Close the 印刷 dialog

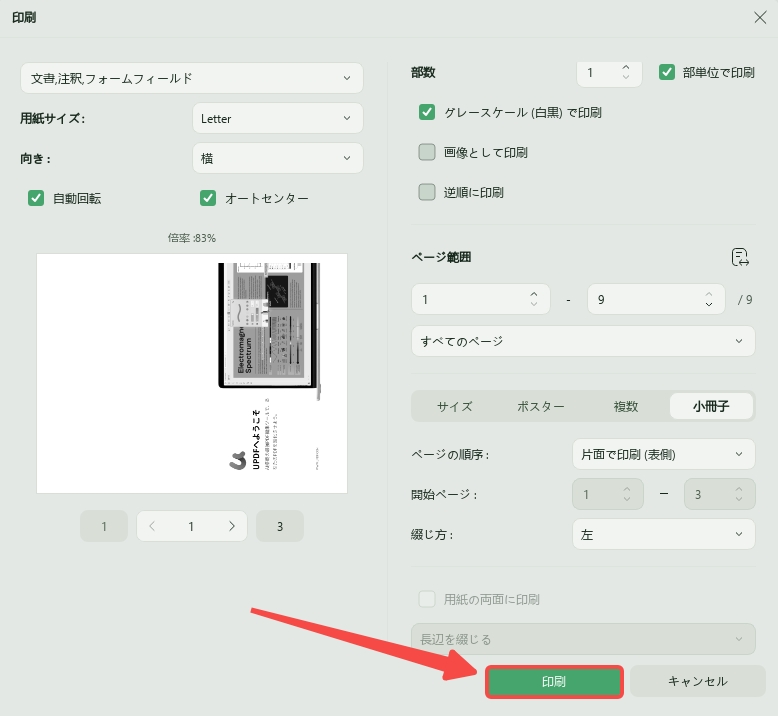click(760, 17)
